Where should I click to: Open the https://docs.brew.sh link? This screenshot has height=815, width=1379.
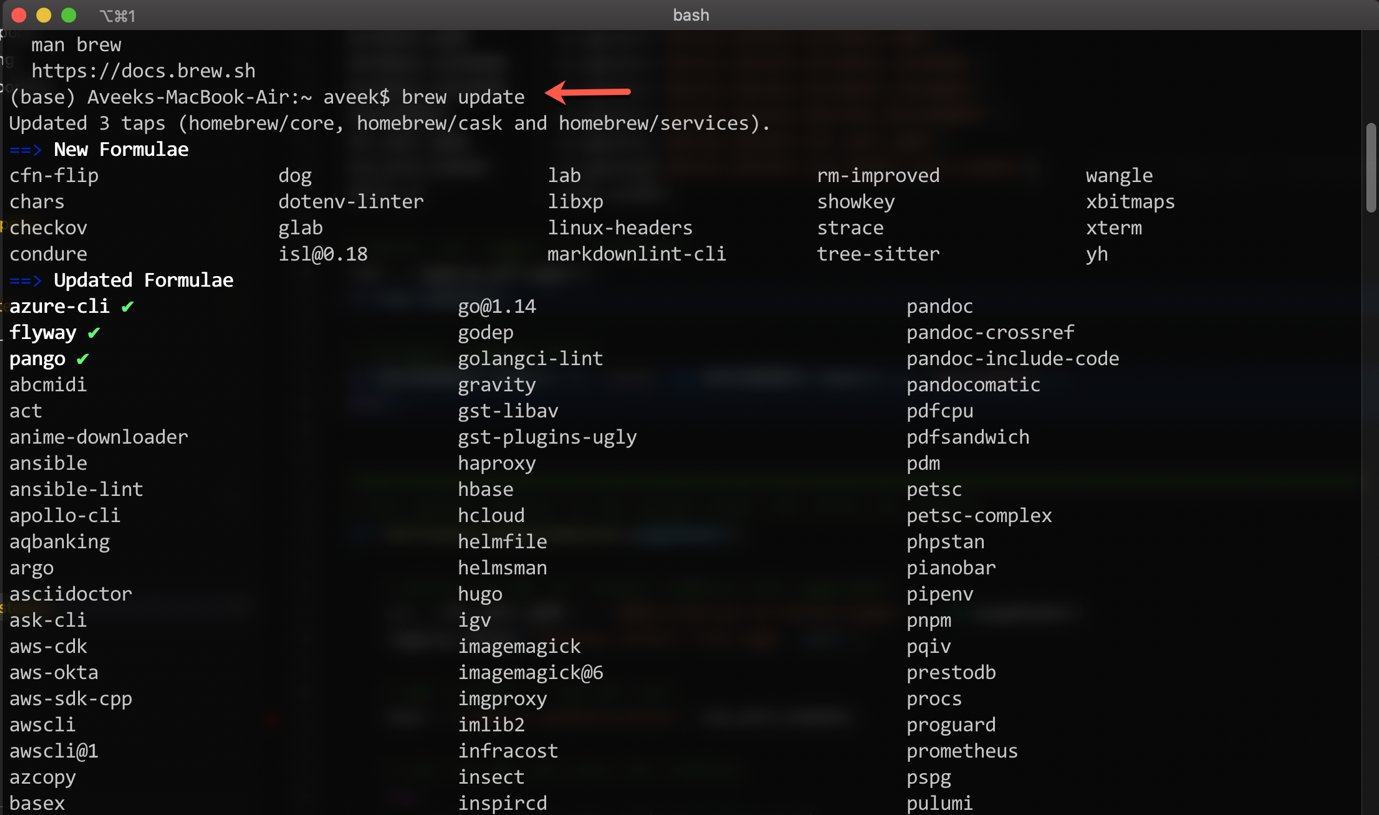[x=143, y=71]
